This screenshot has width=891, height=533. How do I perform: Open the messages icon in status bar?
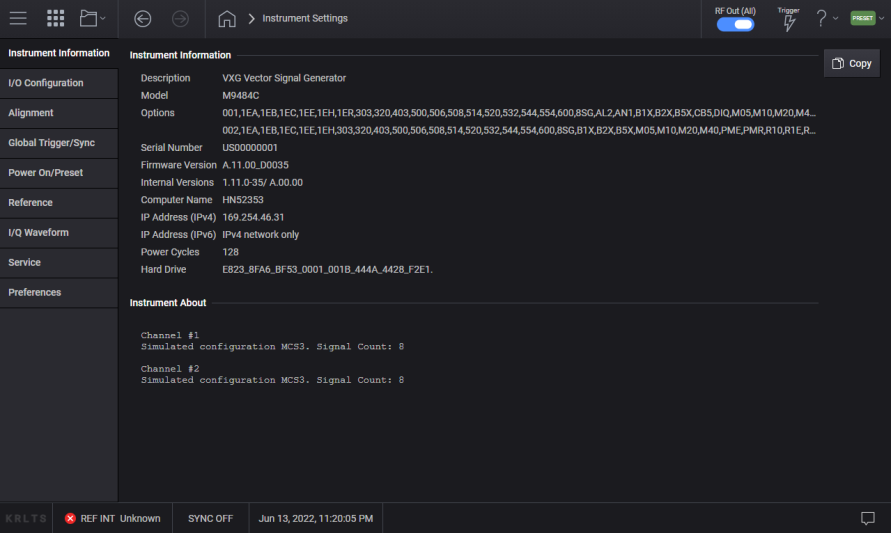tap(868, 518)
